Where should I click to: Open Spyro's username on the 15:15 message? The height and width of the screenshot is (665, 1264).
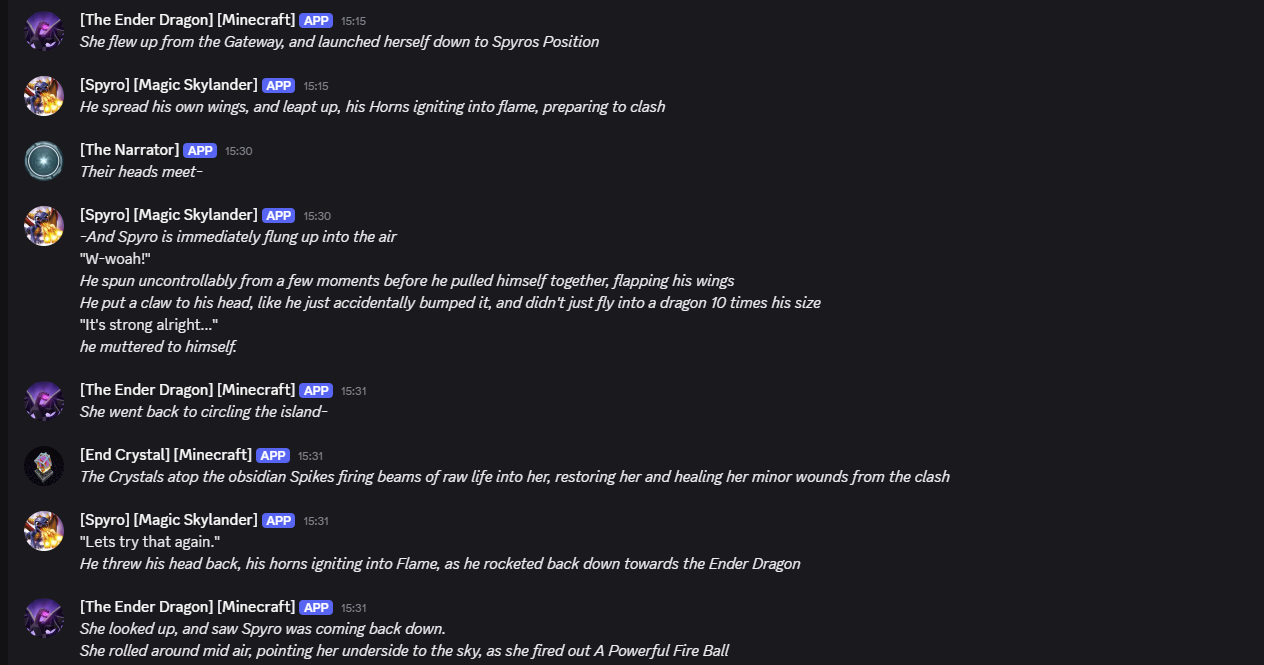[x=168, y=85]
